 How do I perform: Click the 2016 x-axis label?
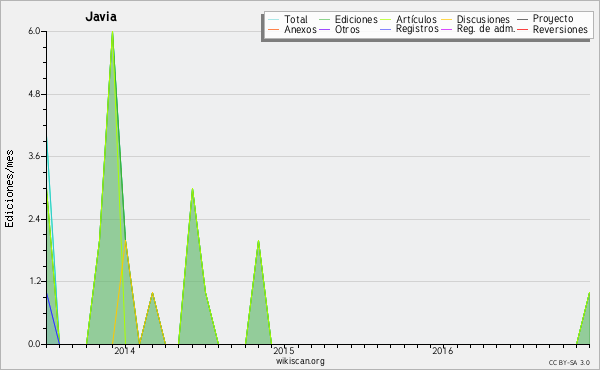tap(442, 351)
